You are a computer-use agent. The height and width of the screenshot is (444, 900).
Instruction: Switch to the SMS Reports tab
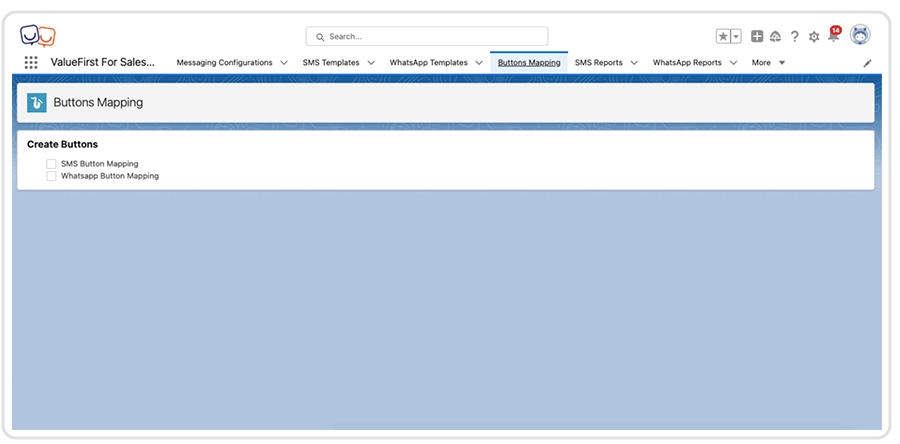point(598,63)
